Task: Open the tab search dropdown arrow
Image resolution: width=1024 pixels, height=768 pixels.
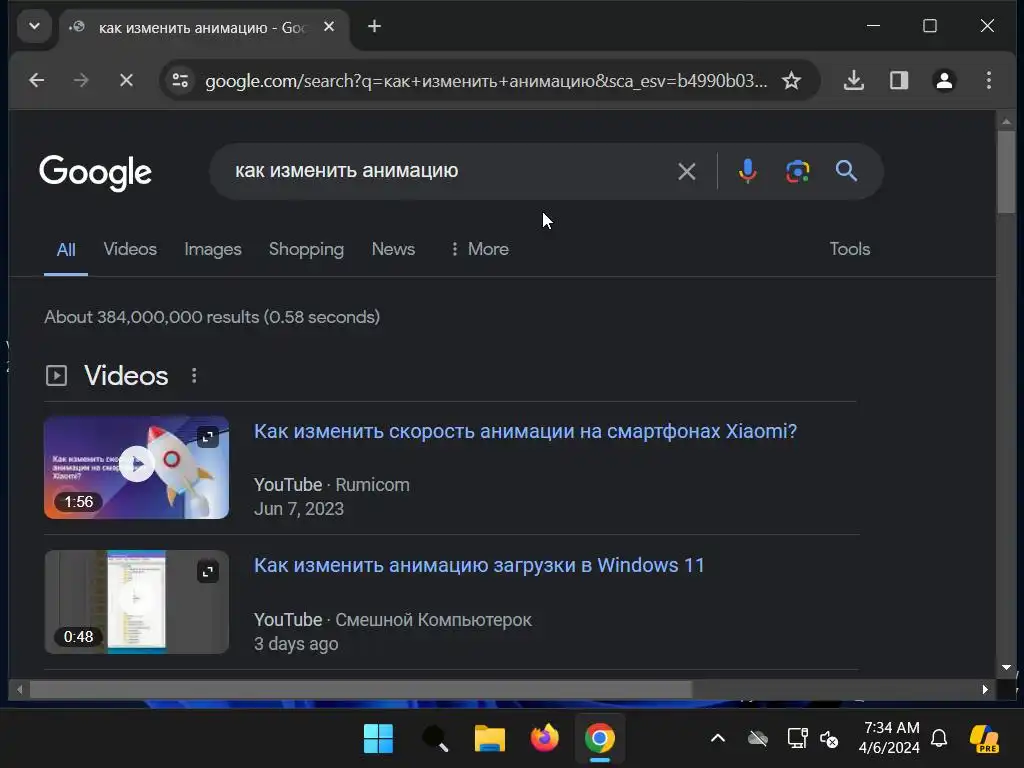Action: pos(34,27)
